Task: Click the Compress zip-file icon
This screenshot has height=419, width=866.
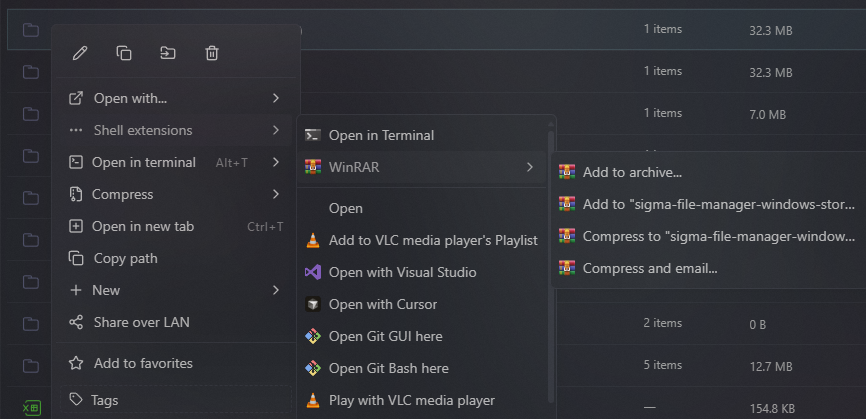Action: tap(76, 194)
